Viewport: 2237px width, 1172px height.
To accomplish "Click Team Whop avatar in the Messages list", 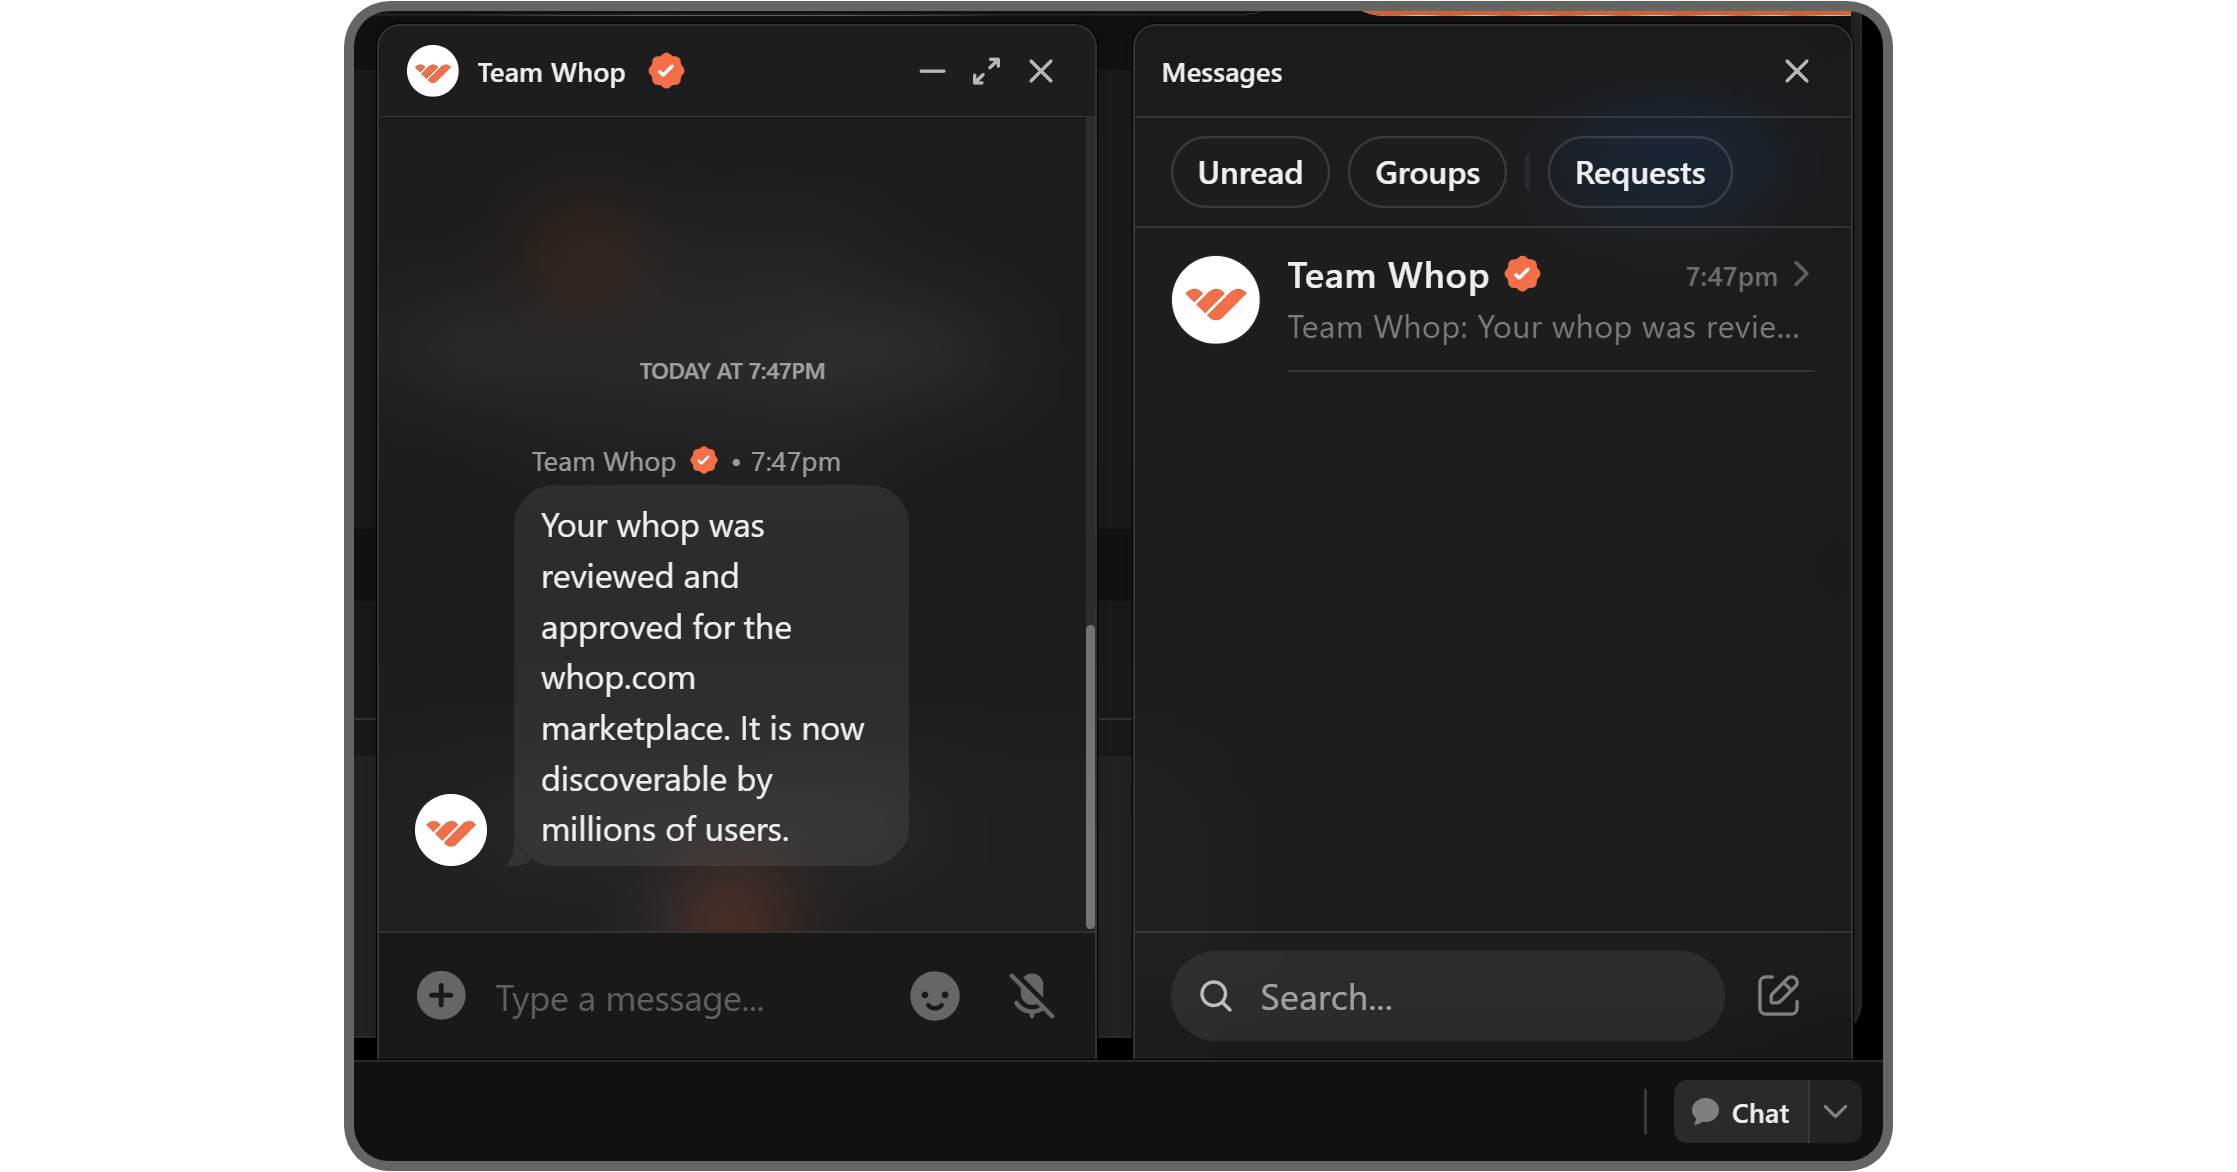I will [1215, 300].
